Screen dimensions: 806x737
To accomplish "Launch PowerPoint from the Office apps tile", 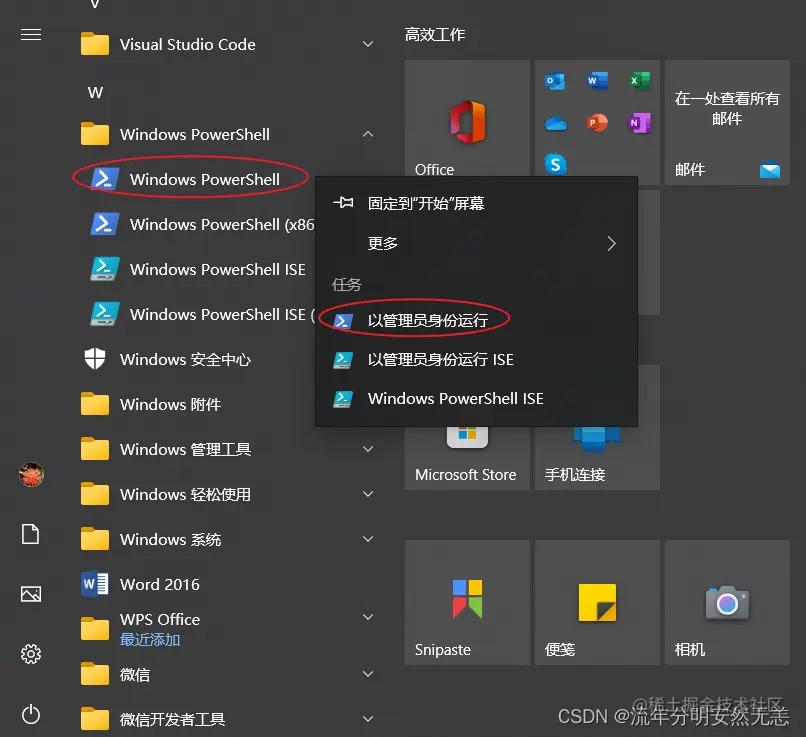I will click(x=597, y=123).
